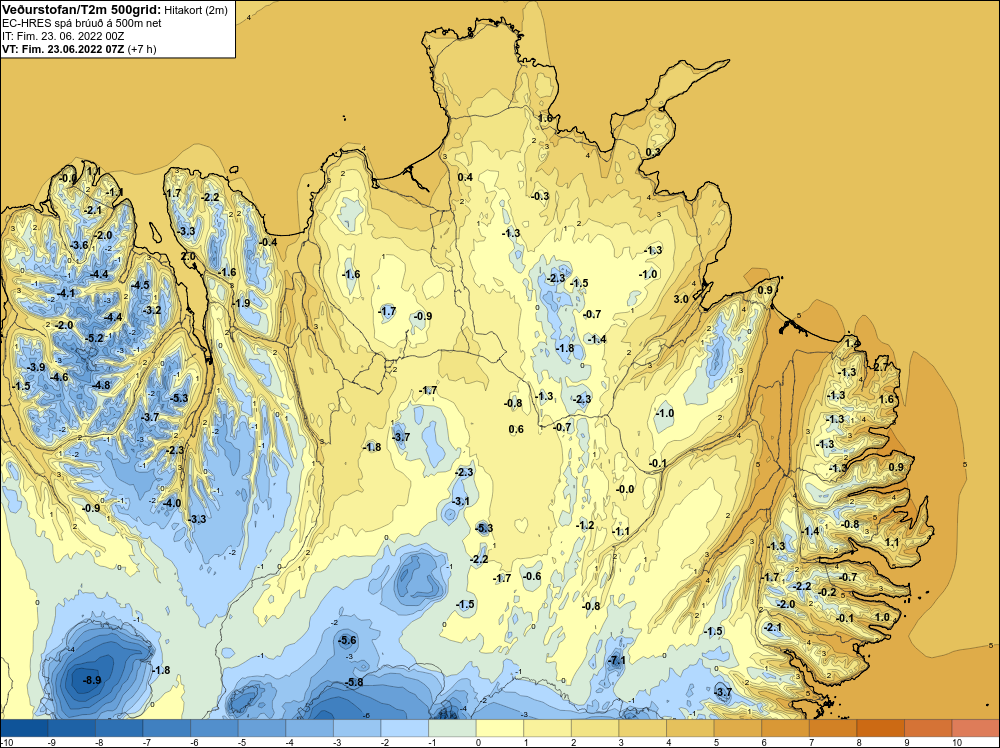Click the -1.2 temperature value
The width and height of the screenshot is (1000, 748).
tap(585, 525)
